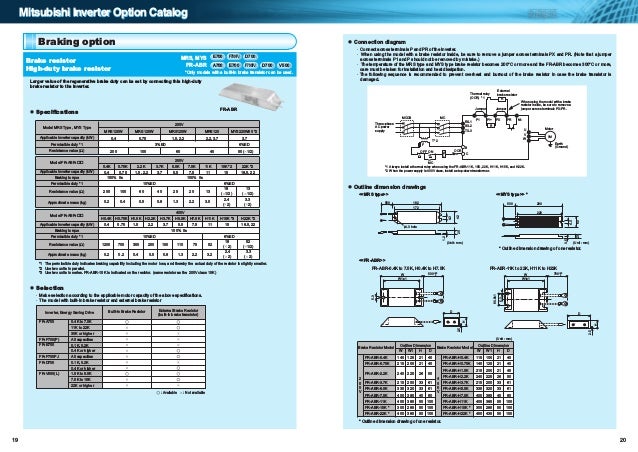Click the "FR-ABR" caption below the photo
The width and height of the screenshot is (638, 452).
pos(228,109)
